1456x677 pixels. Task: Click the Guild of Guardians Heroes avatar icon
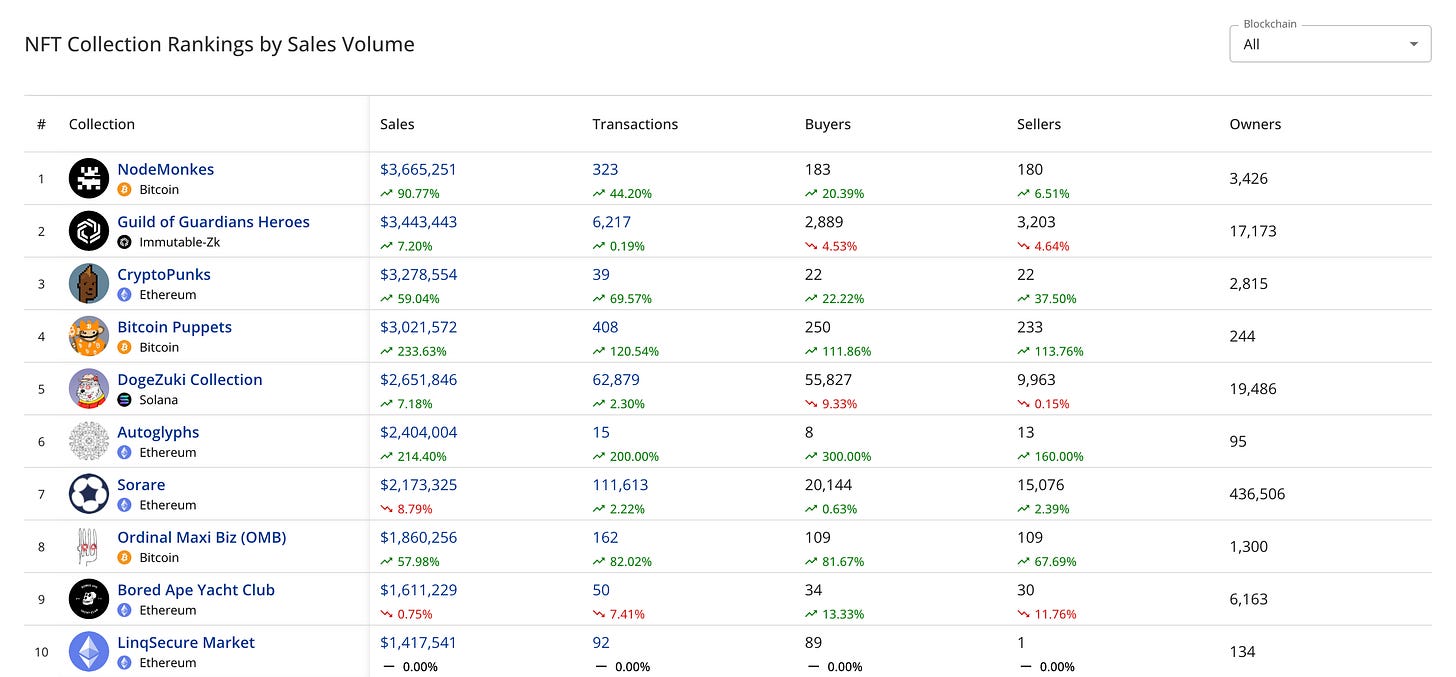89,231
